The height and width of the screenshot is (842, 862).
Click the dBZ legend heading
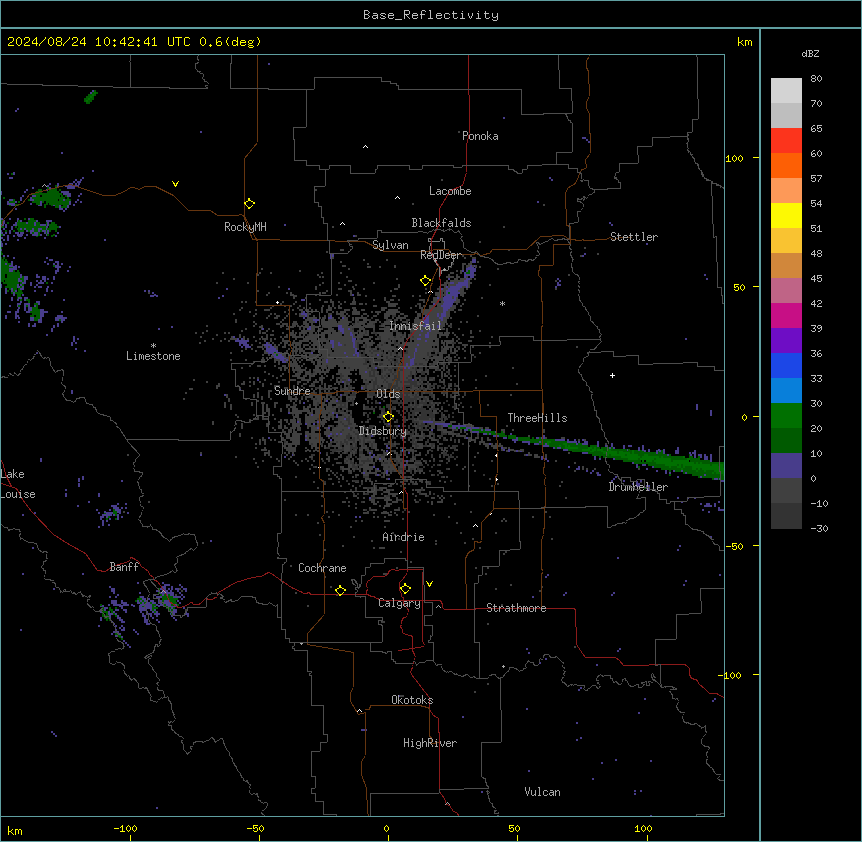810,53
